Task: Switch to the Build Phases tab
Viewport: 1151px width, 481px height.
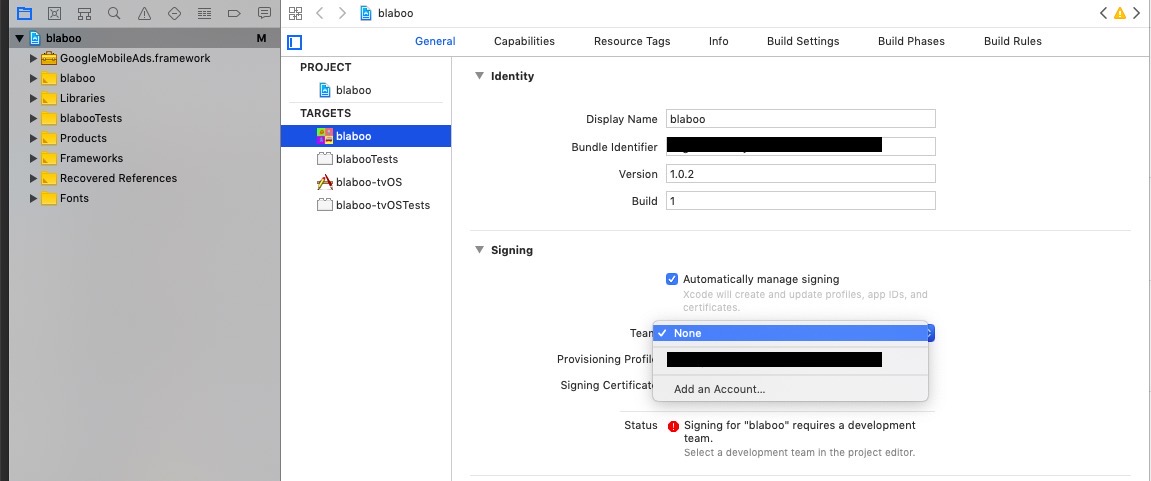Action: (x=911, y=41)
